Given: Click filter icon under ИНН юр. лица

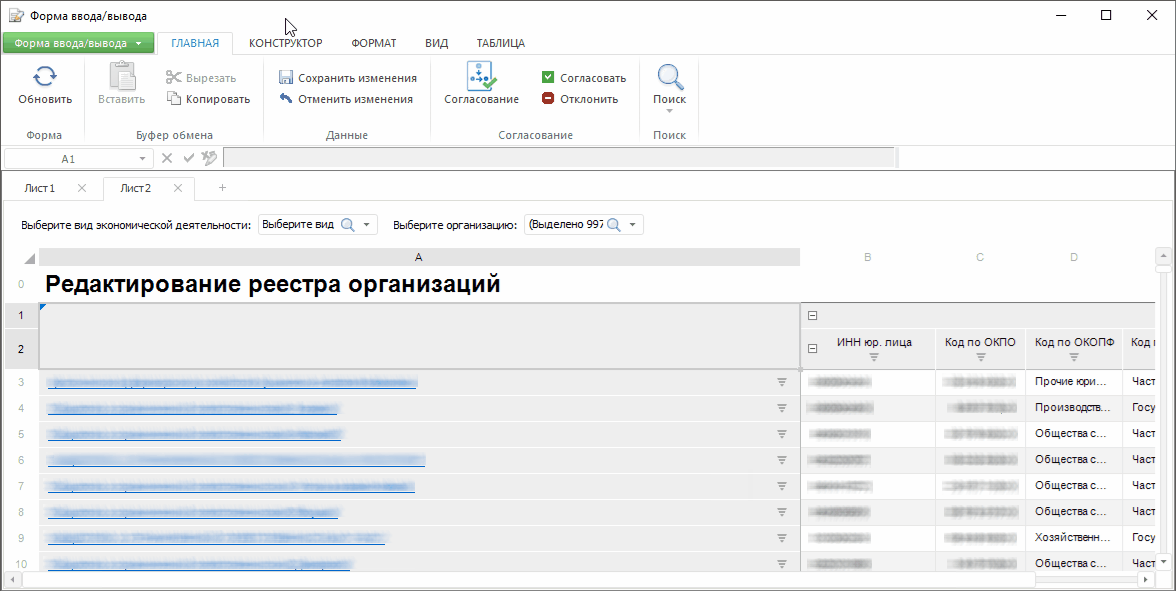Looking at the screenshot, I should pos(874,358).
